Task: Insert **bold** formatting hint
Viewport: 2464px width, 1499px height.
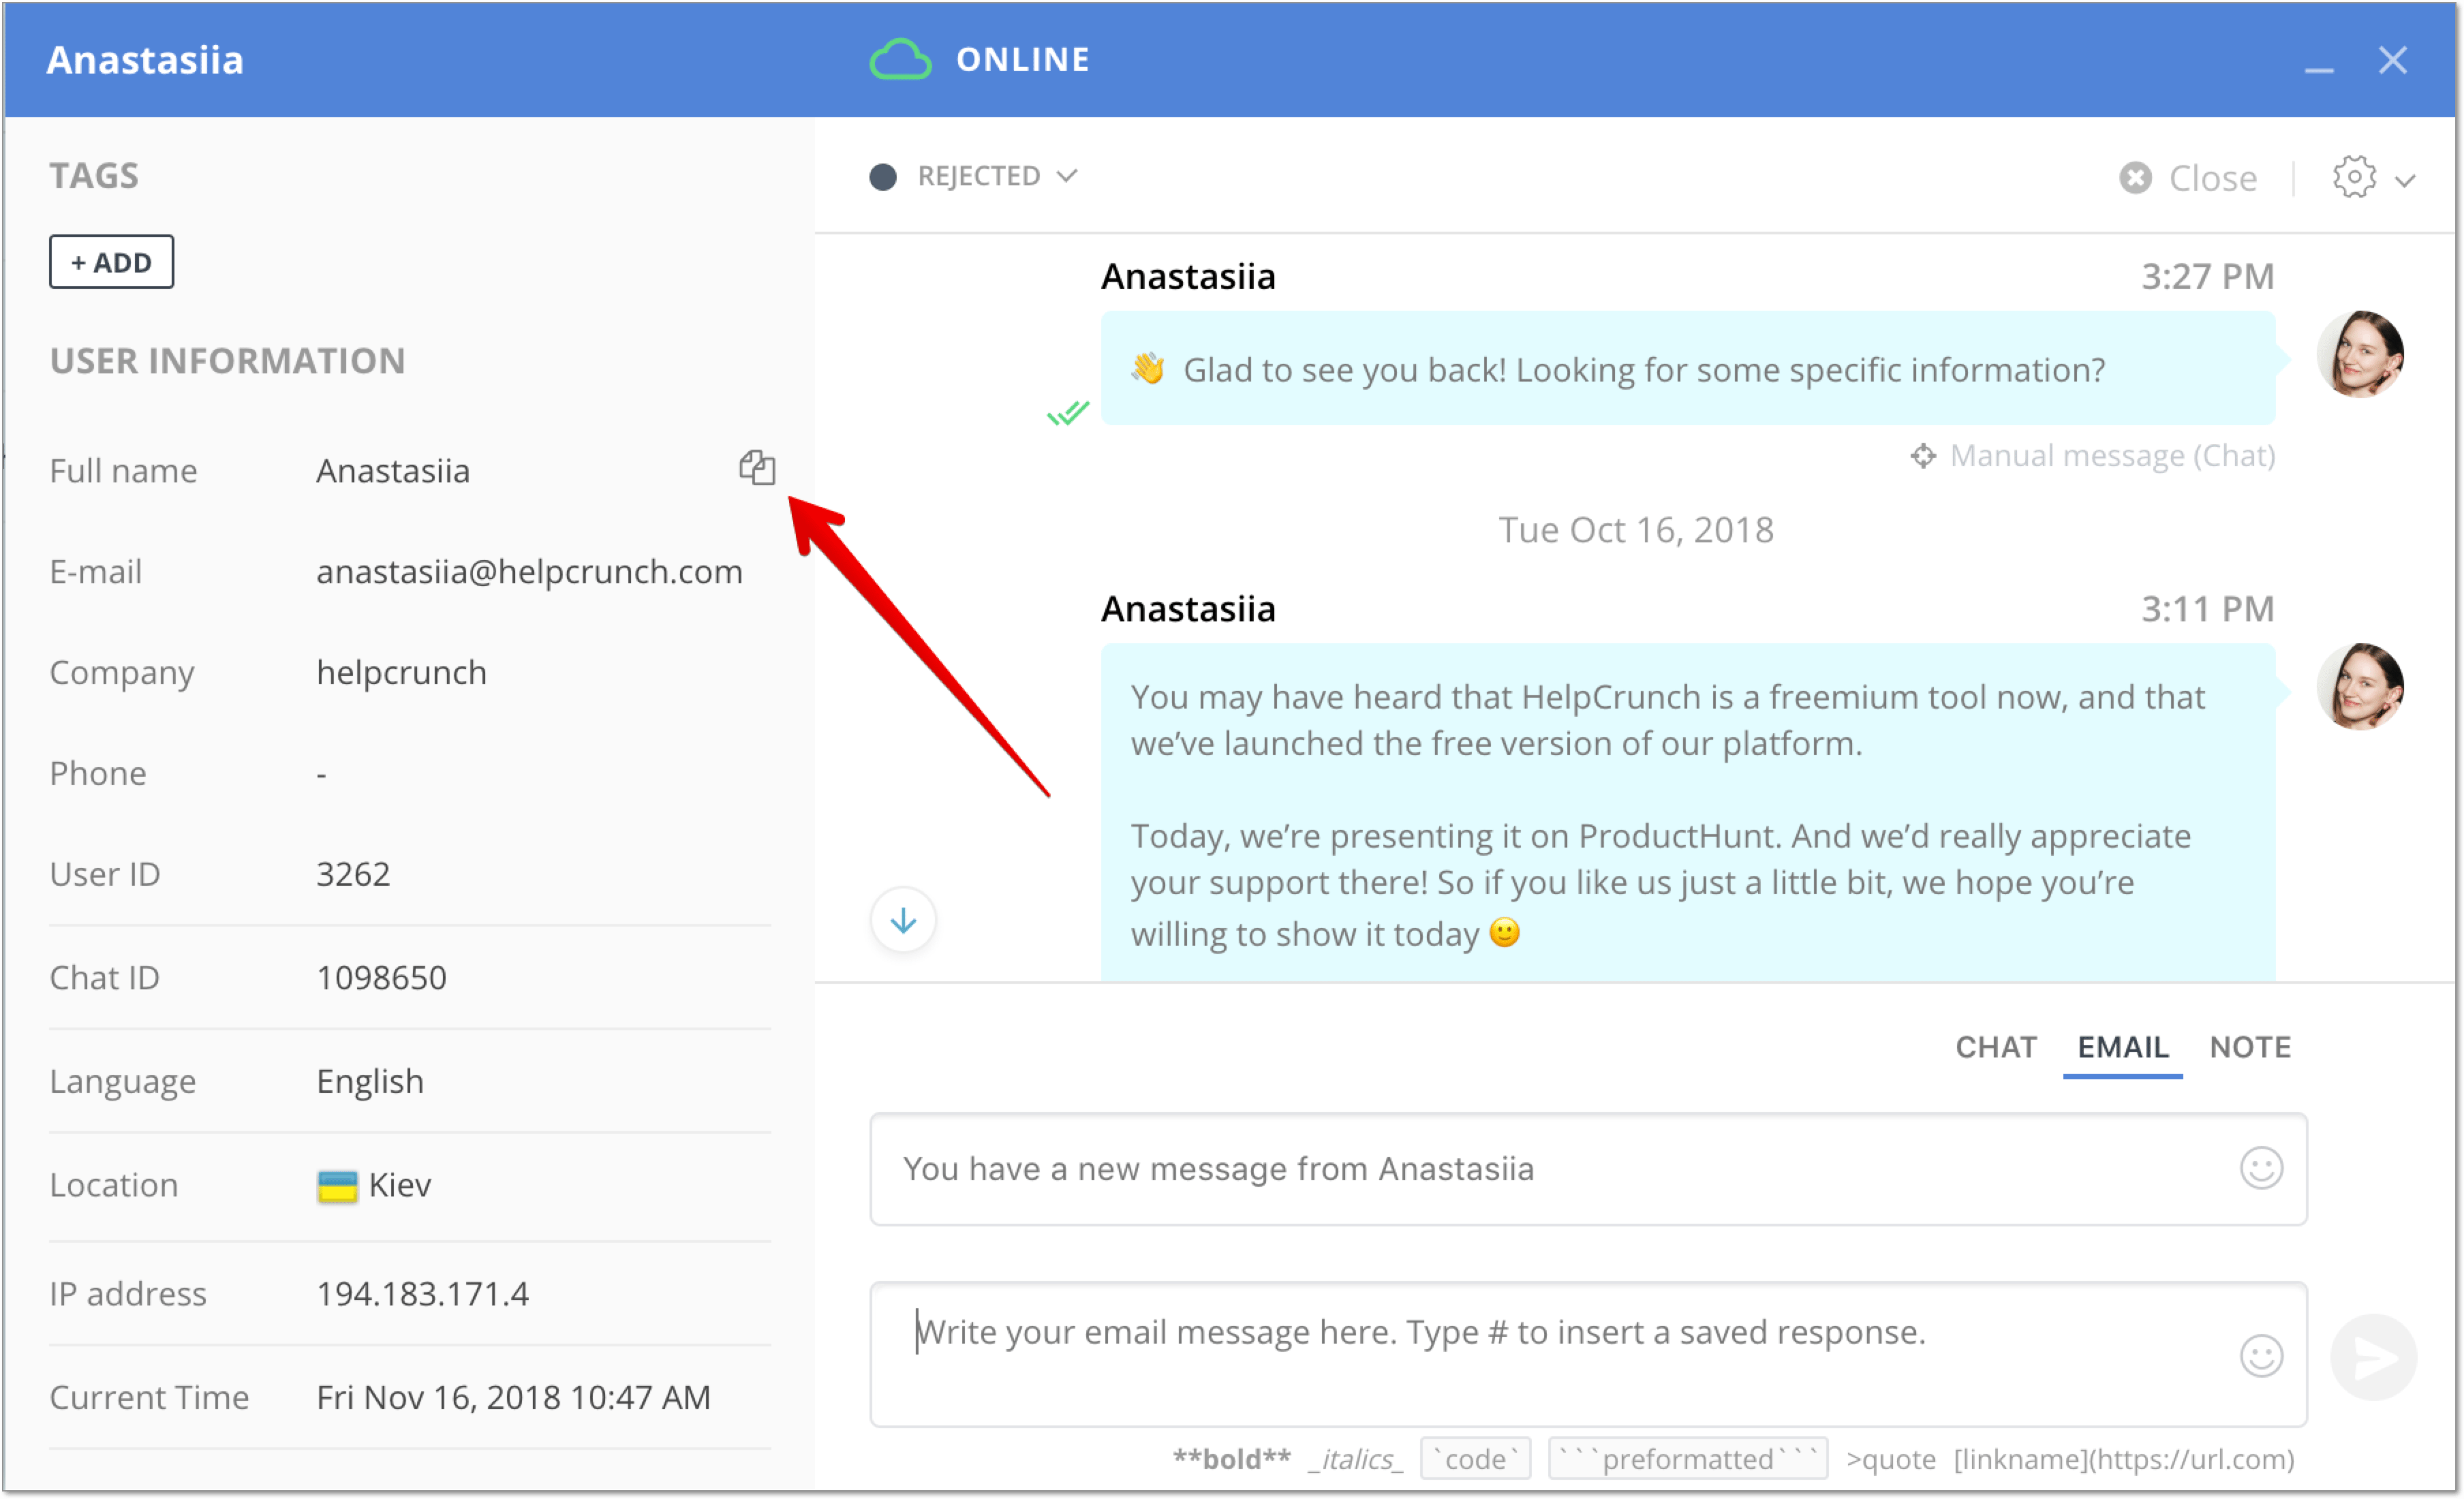Action: point(1231,1459)
